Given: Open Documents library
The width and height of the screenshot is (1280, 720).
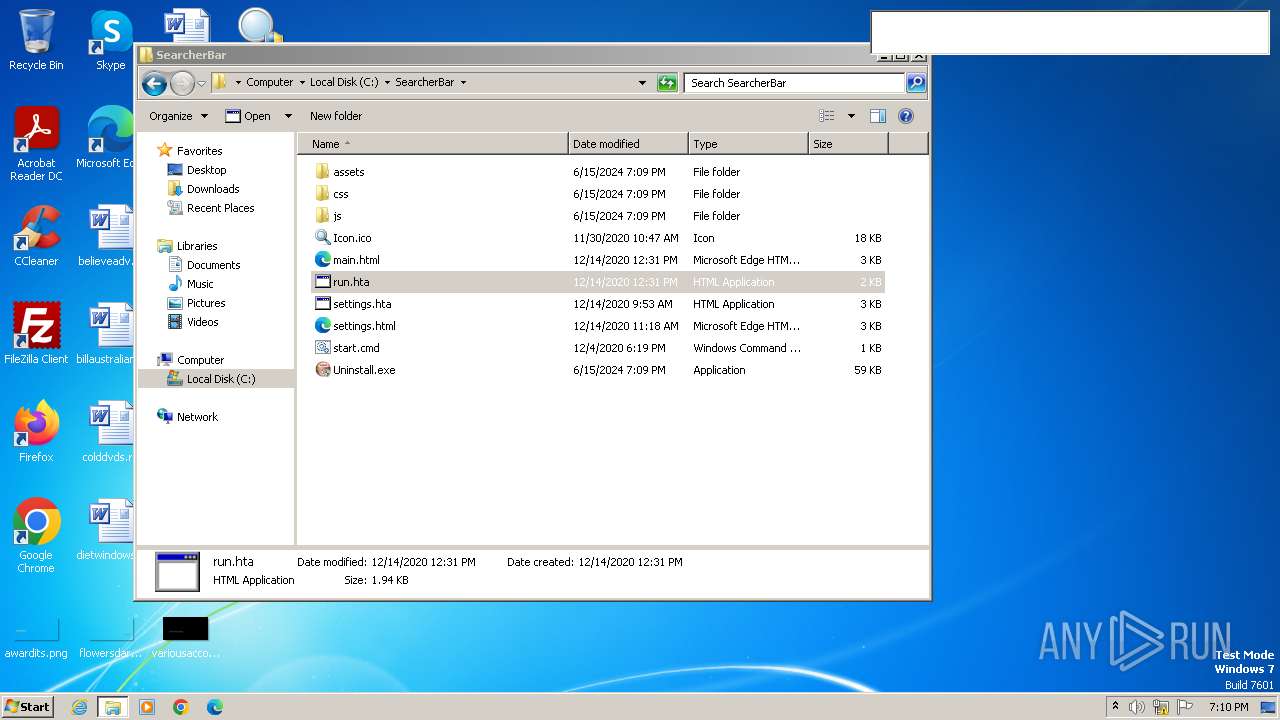Looking at the screenshot, I should (x=213, y=265).
